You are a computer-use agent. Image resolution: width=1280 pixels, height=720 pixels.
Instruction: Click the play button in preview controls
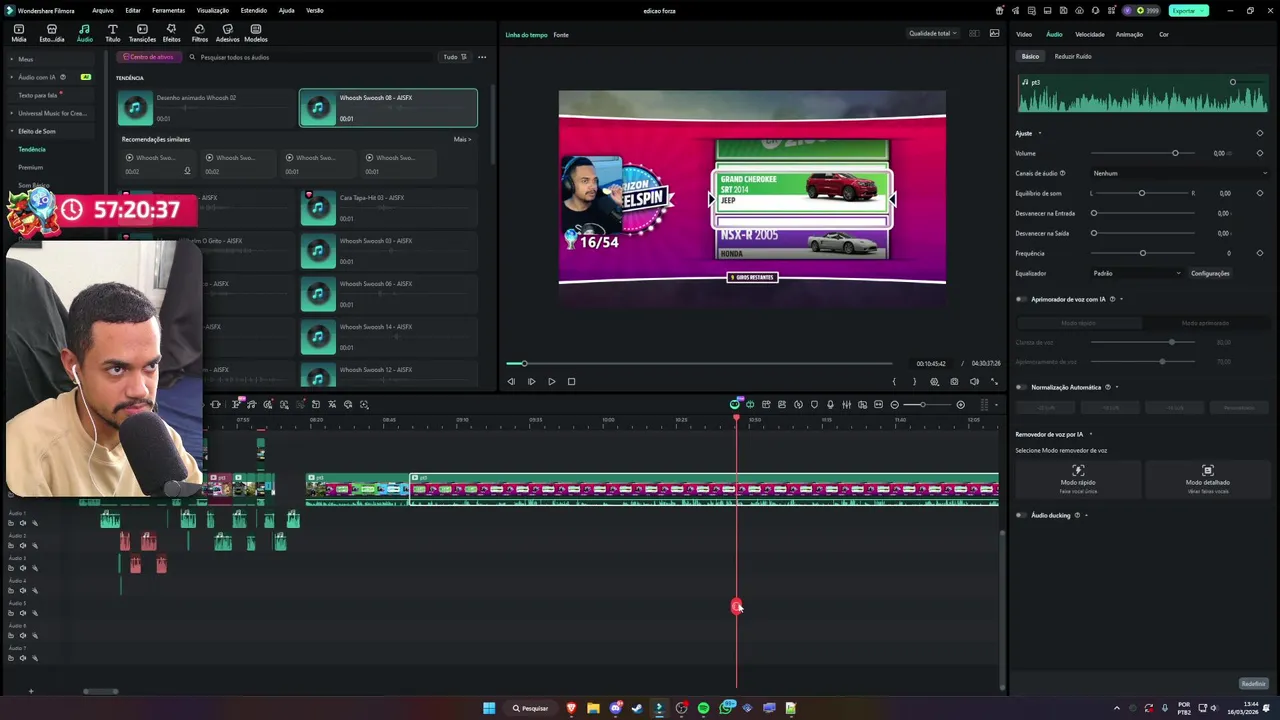coord(551,381)
